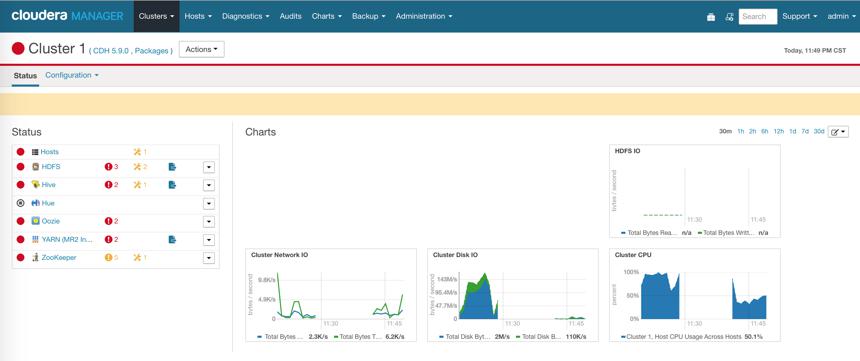
Task: Expand the HDFS service actions dropdown
Action: coord(208,167)
